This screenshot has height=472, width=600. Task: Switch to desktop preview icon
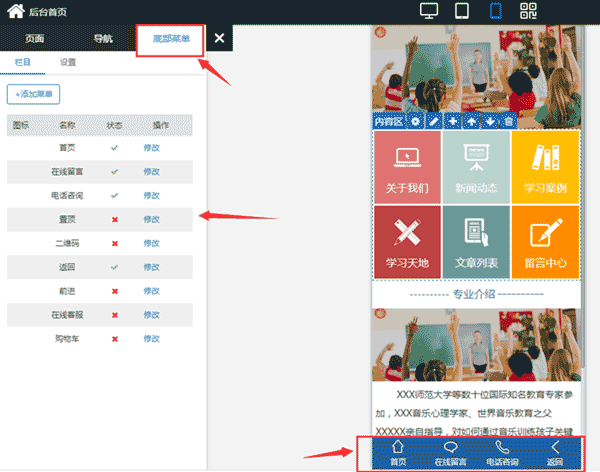coord(429,12)
